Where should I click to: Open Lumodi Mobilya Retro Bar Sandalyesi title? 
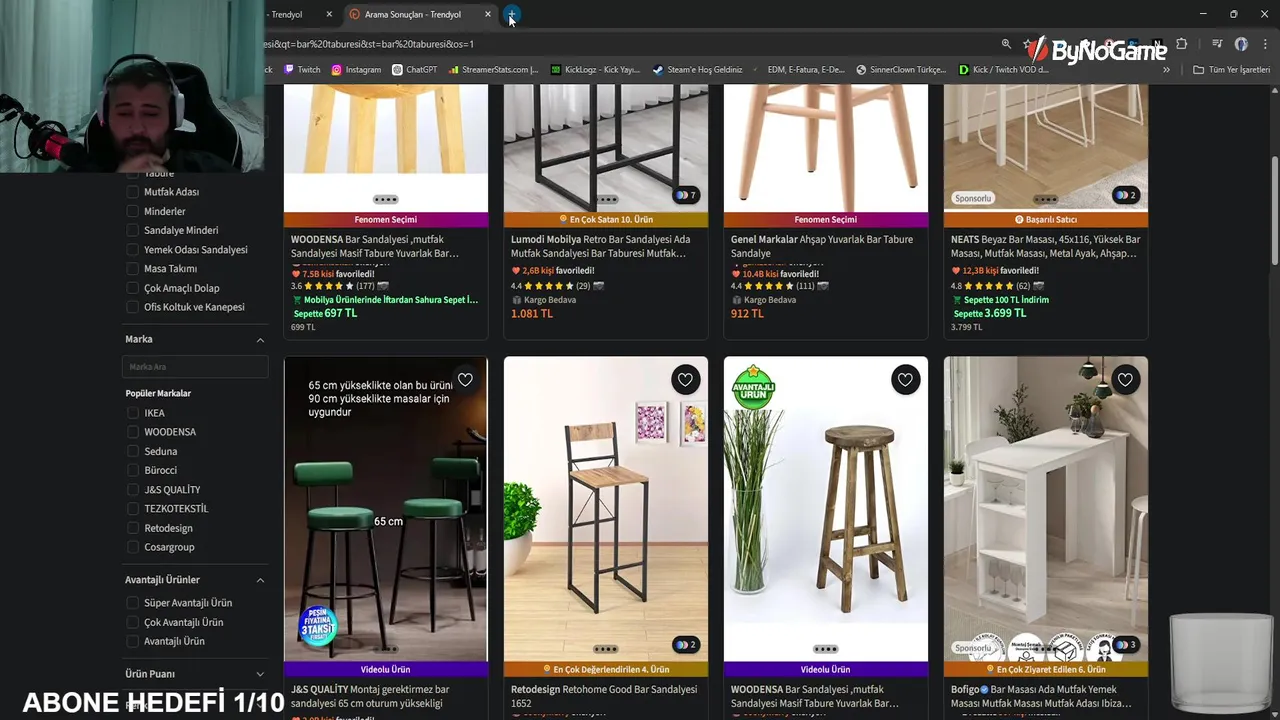click(601, 246)
